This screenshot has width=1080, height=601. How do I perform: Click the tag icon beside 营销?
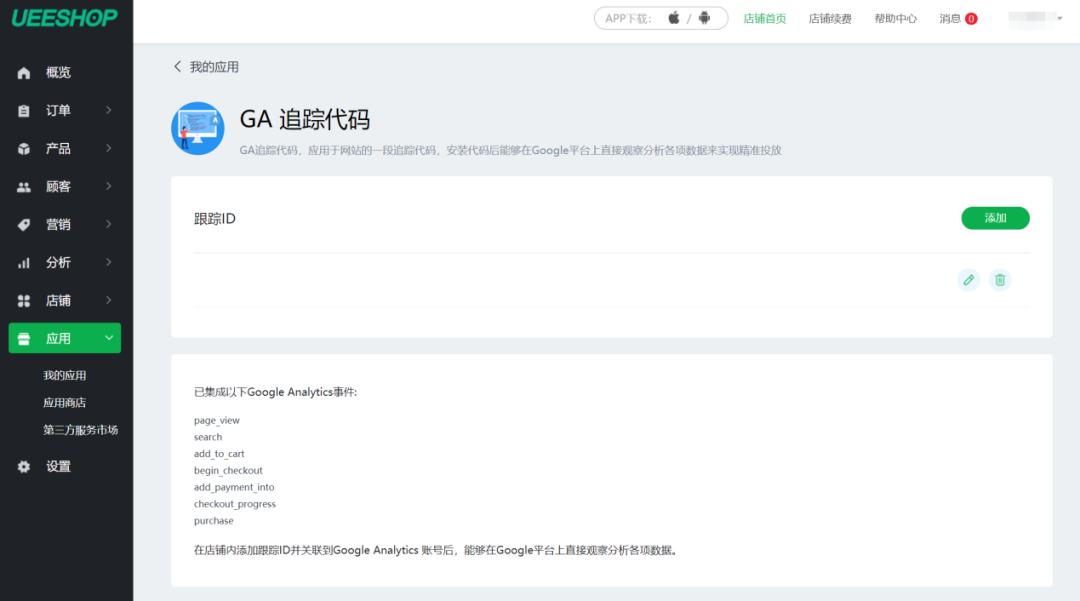coord(24,225)
